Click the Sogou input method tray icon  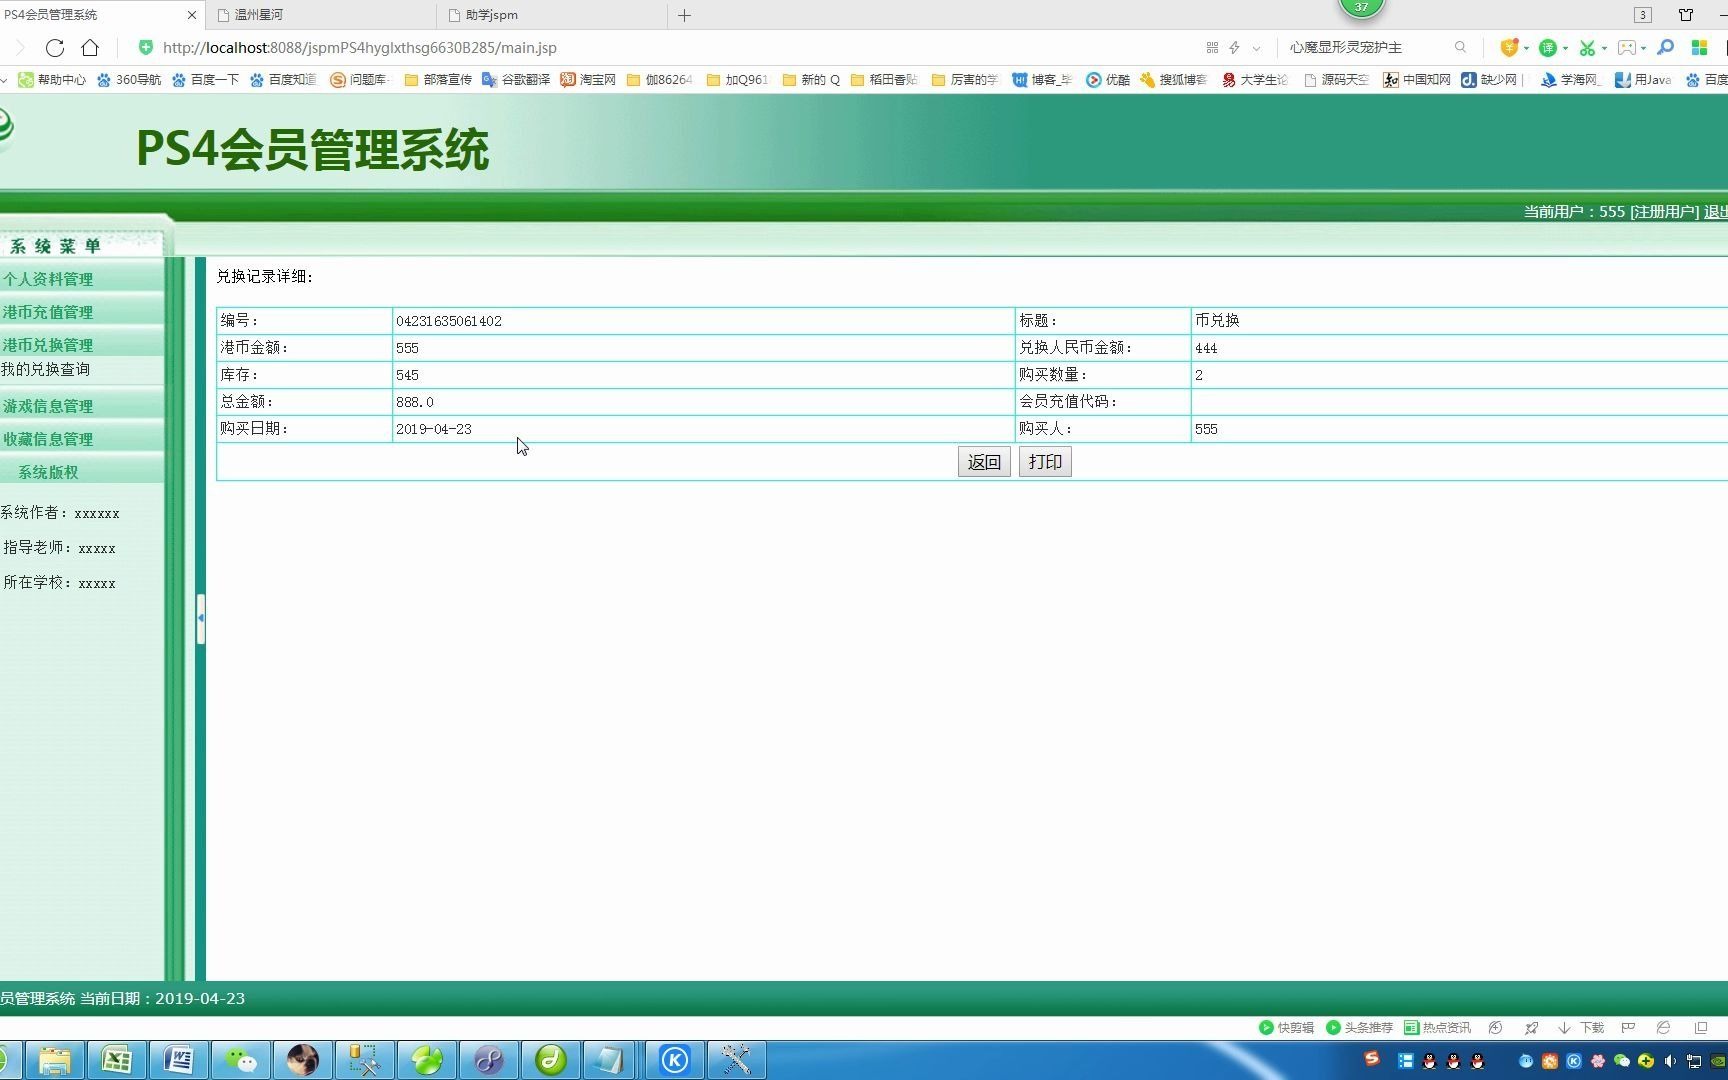[1372, 1058]
